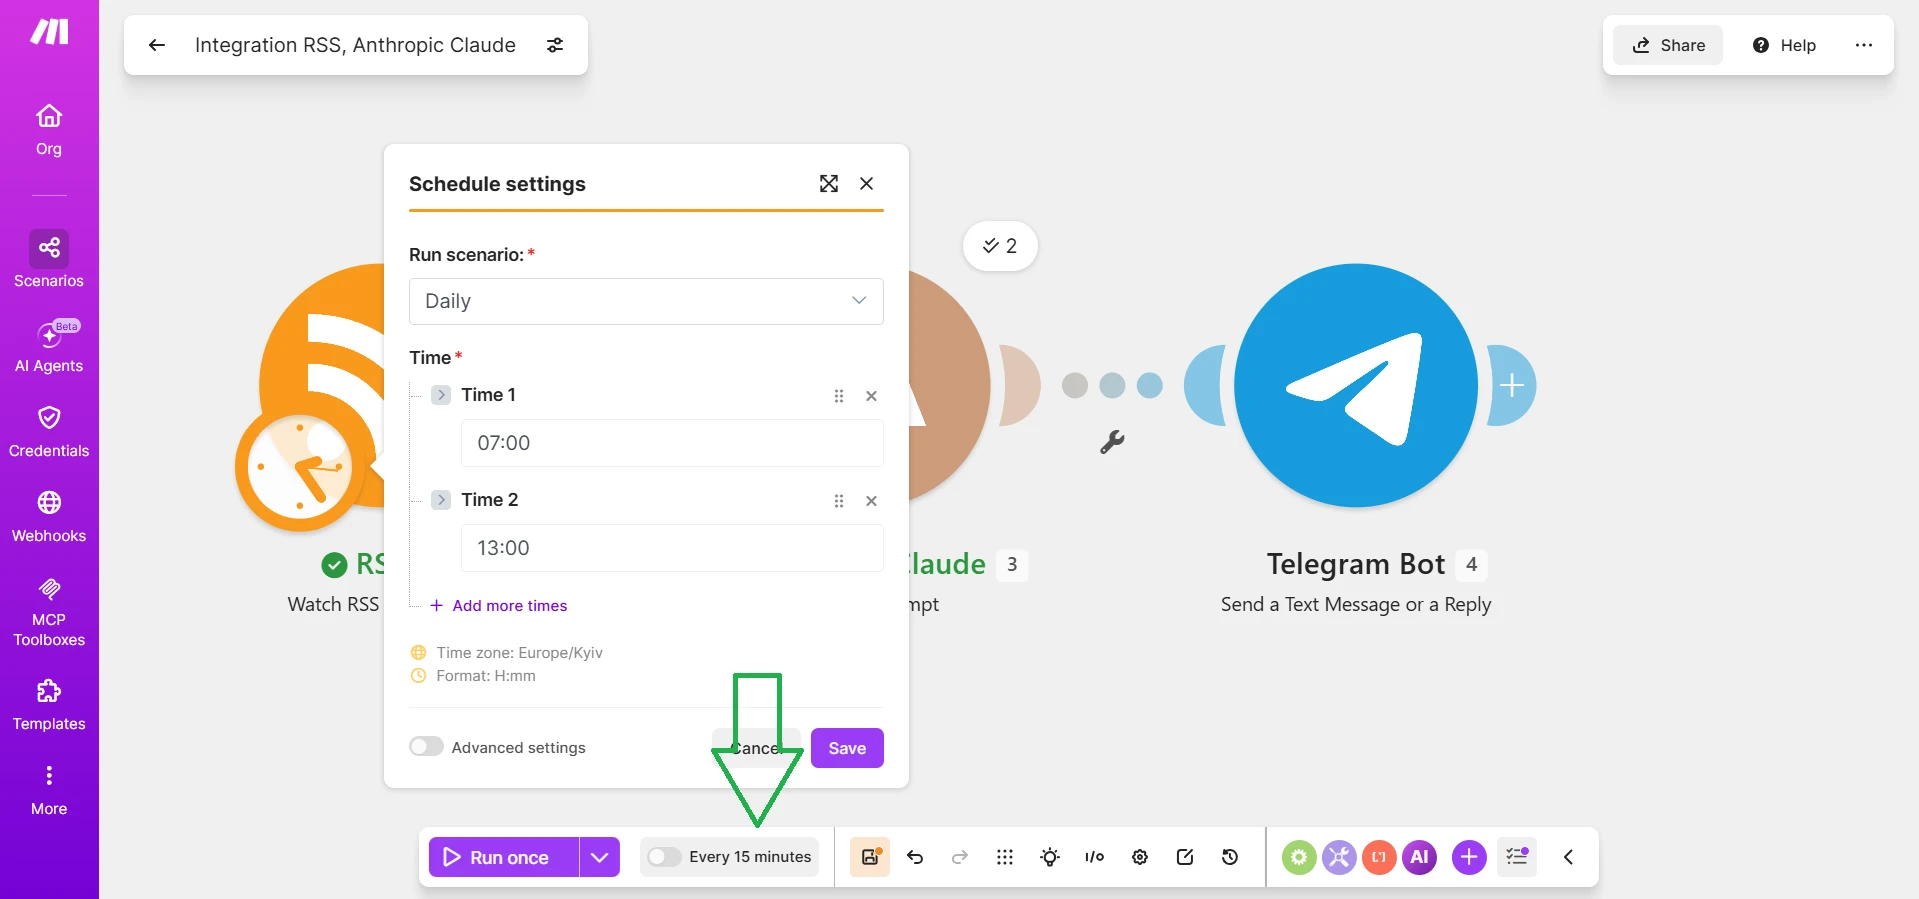Click the auto-align grid icon
The height and width of the screenshot is (899, 1919).
pos(1005,857)
